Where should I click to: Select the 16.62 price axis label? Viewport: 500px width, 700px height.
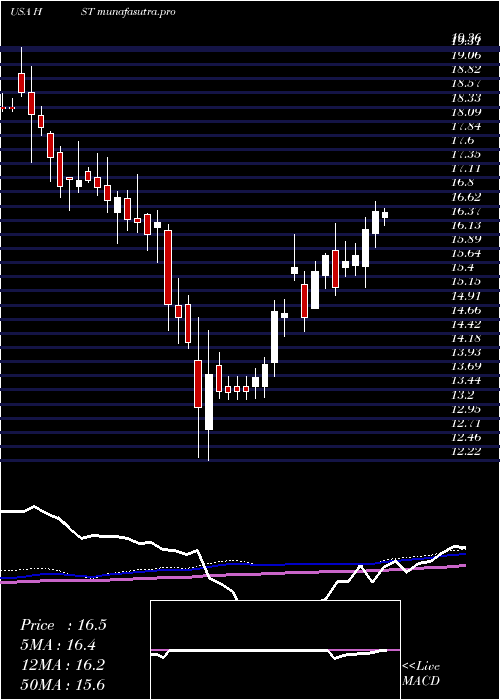click(x=466, y=196)
